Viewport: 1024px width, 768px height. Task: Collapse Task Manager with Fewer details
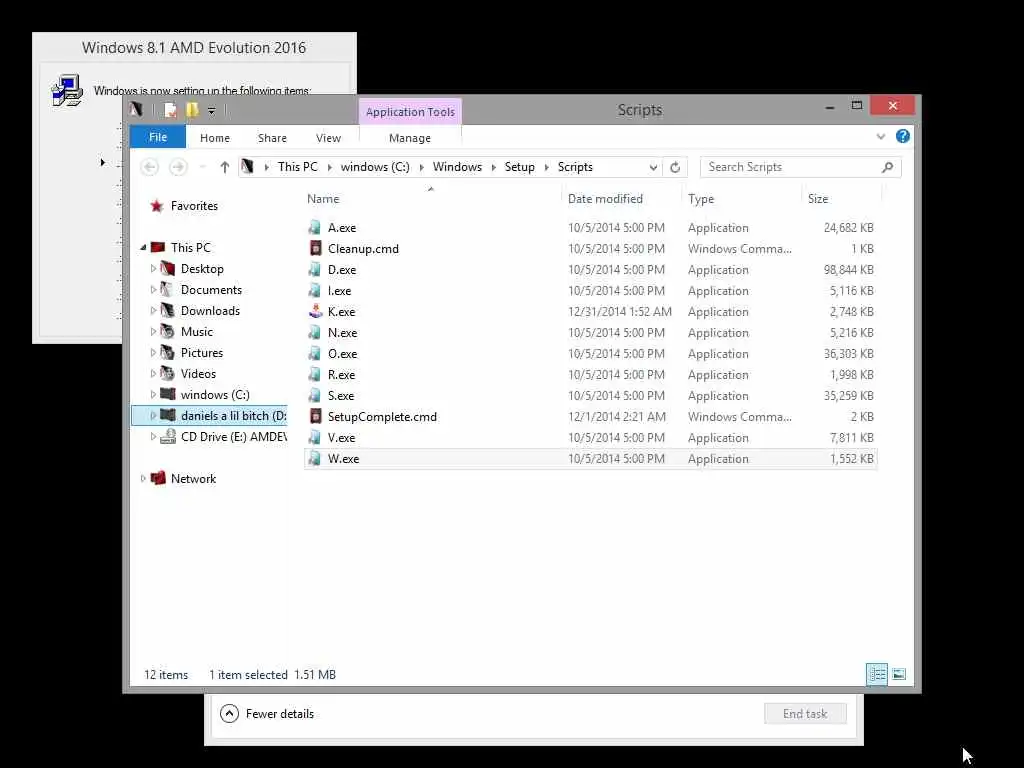(x=267, y=714)
